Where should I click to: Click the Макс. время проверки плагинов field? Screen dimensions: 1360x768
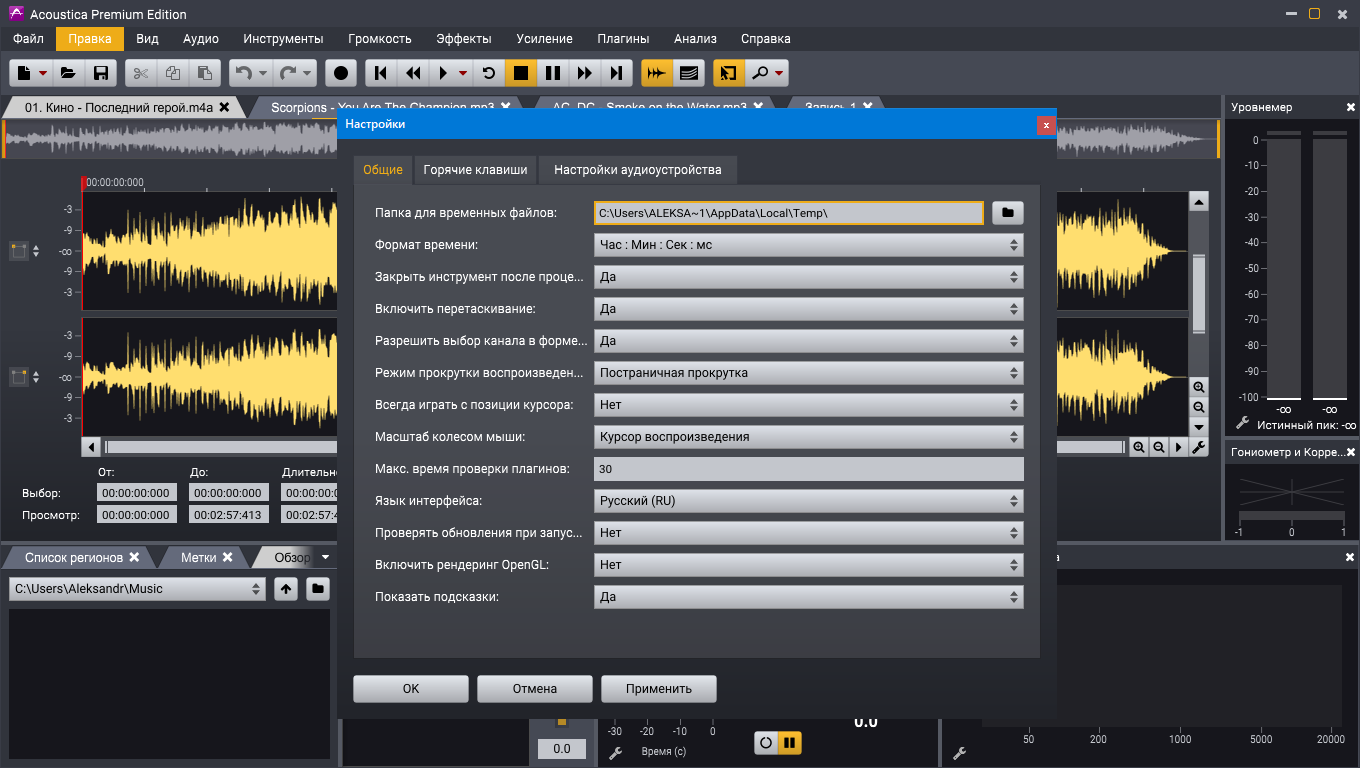(x=808, y=469)
